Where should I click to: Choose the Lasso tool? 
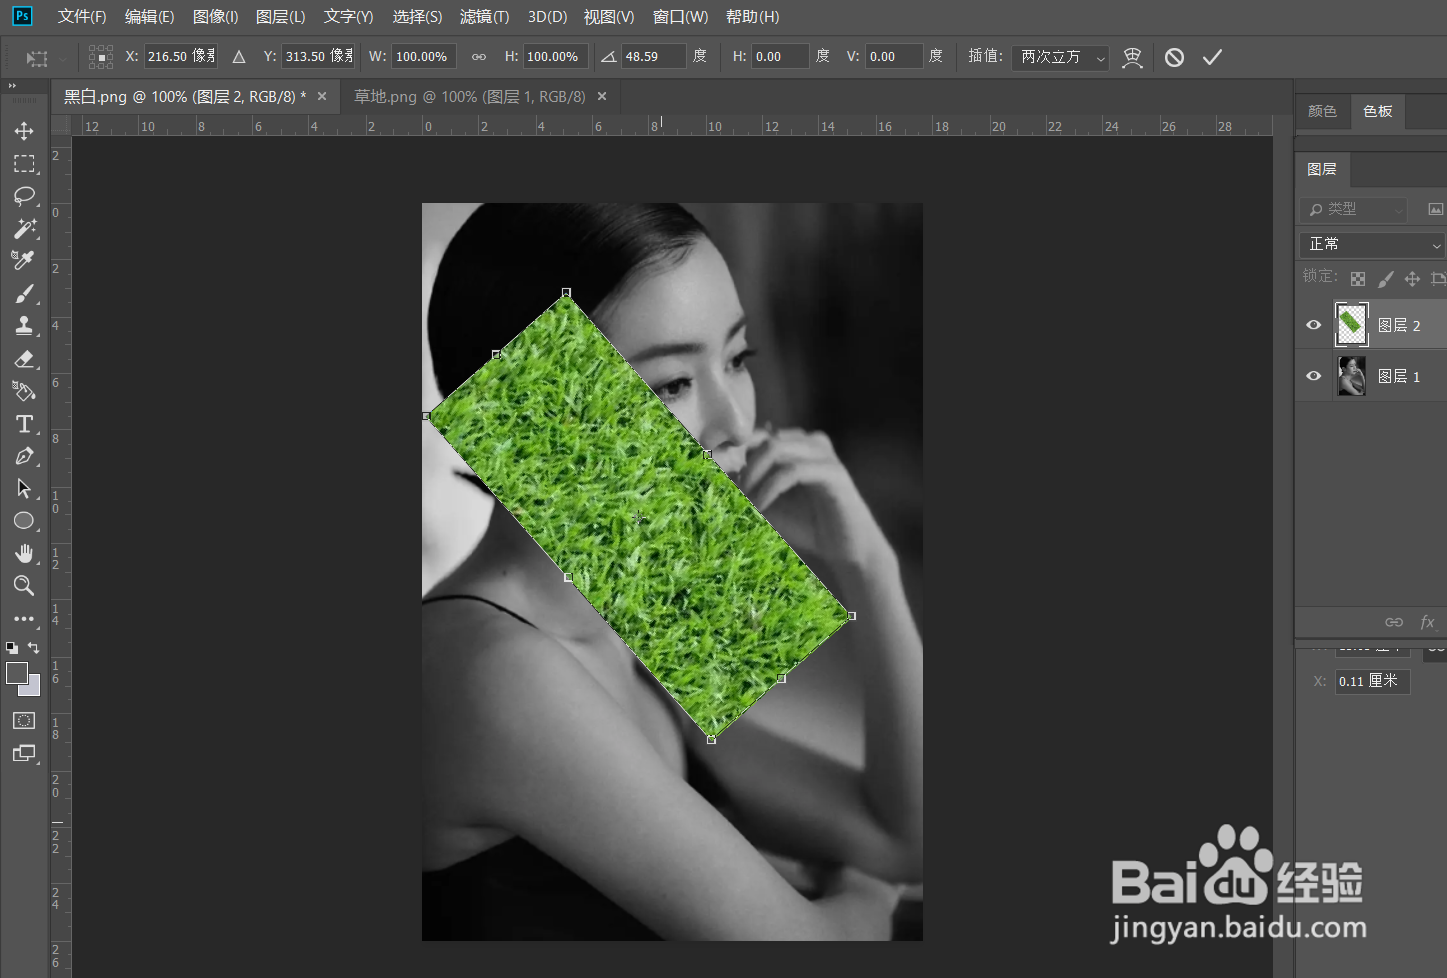[x=25, y=196]
